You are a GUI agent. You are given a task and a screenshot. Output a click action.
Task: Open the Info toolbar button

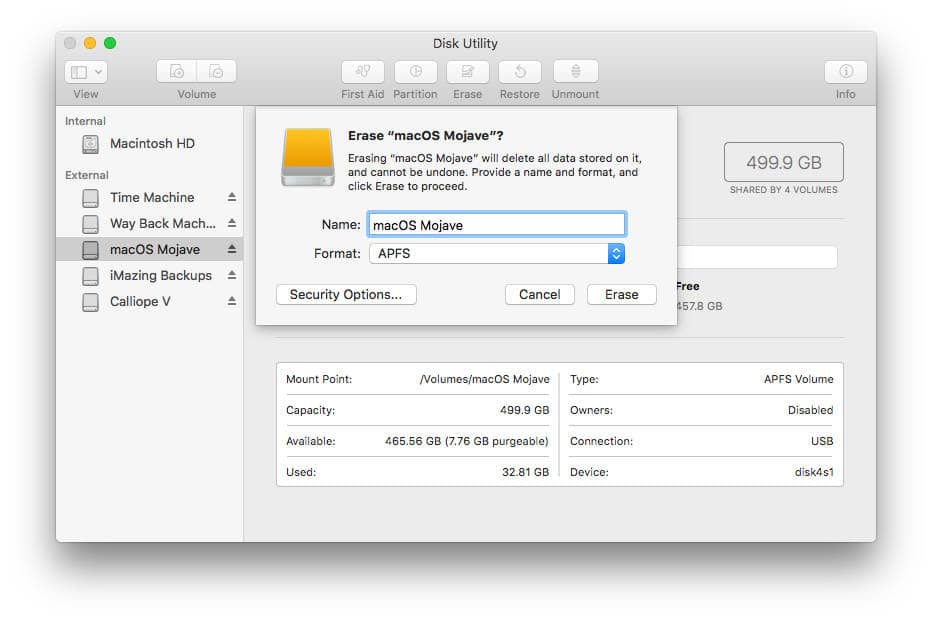(846, 72)
